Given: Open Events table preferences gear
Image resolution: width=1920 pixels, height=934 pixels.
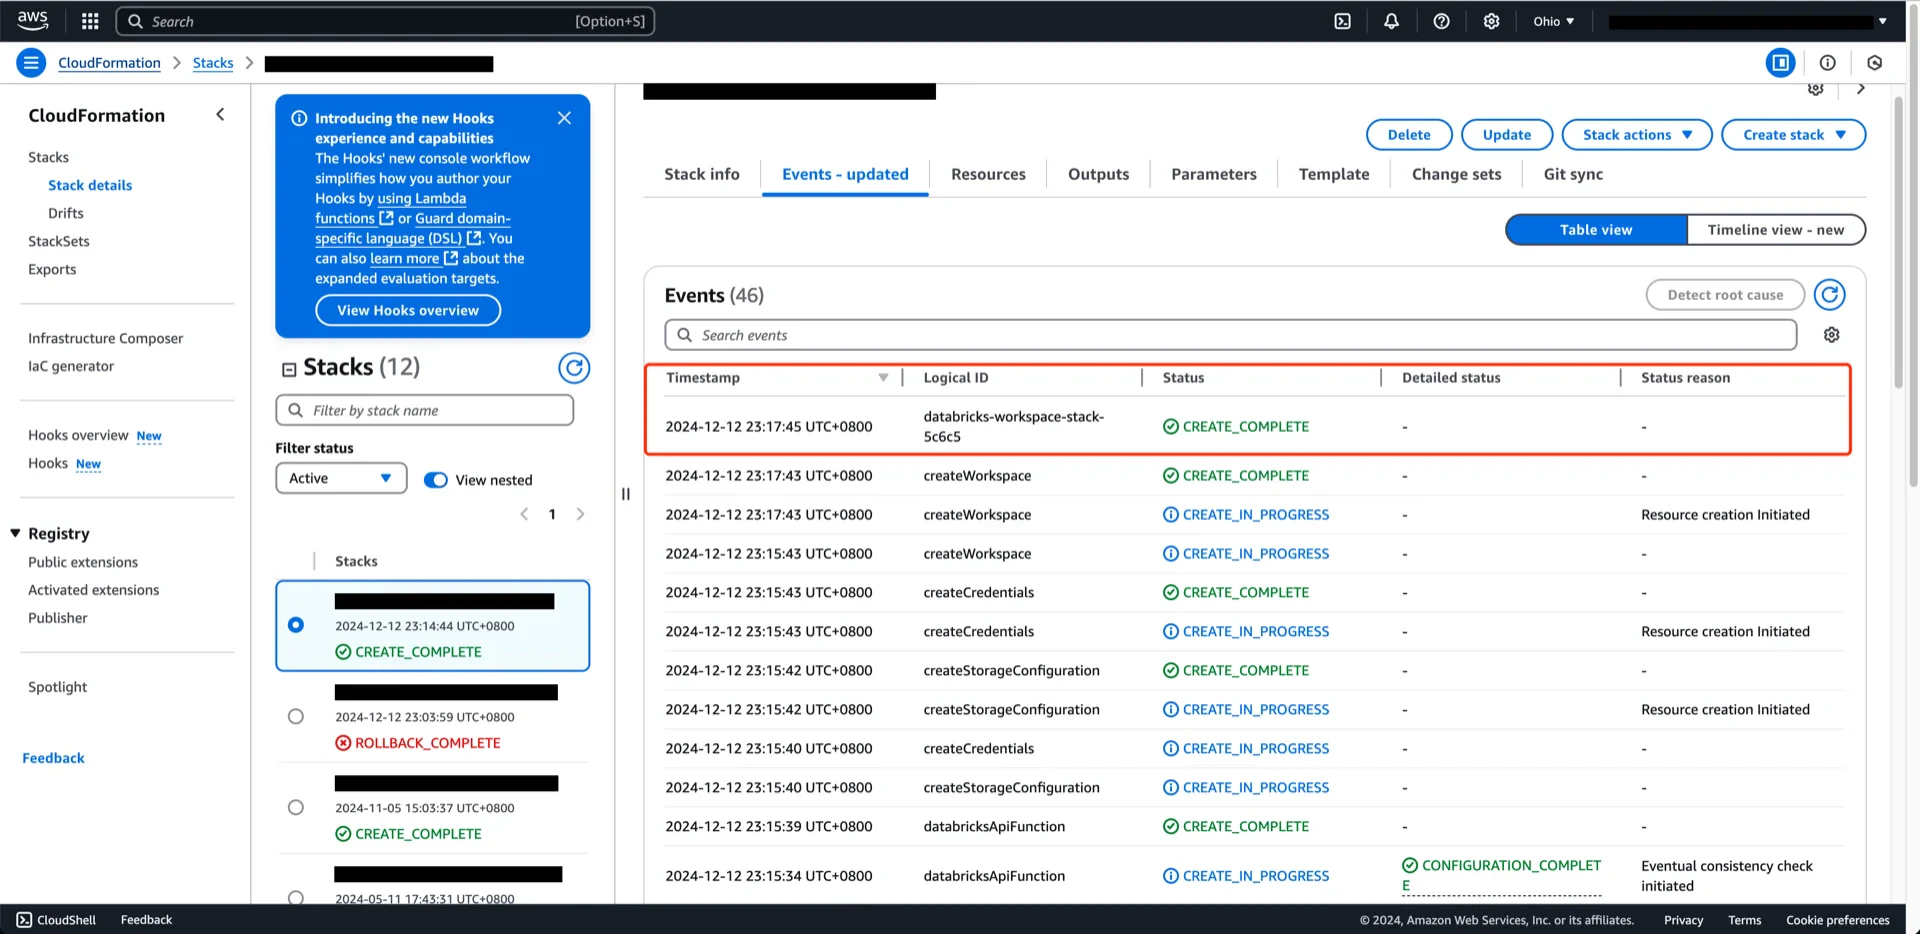Looking at the screenshot, I should click(1831, 335).
